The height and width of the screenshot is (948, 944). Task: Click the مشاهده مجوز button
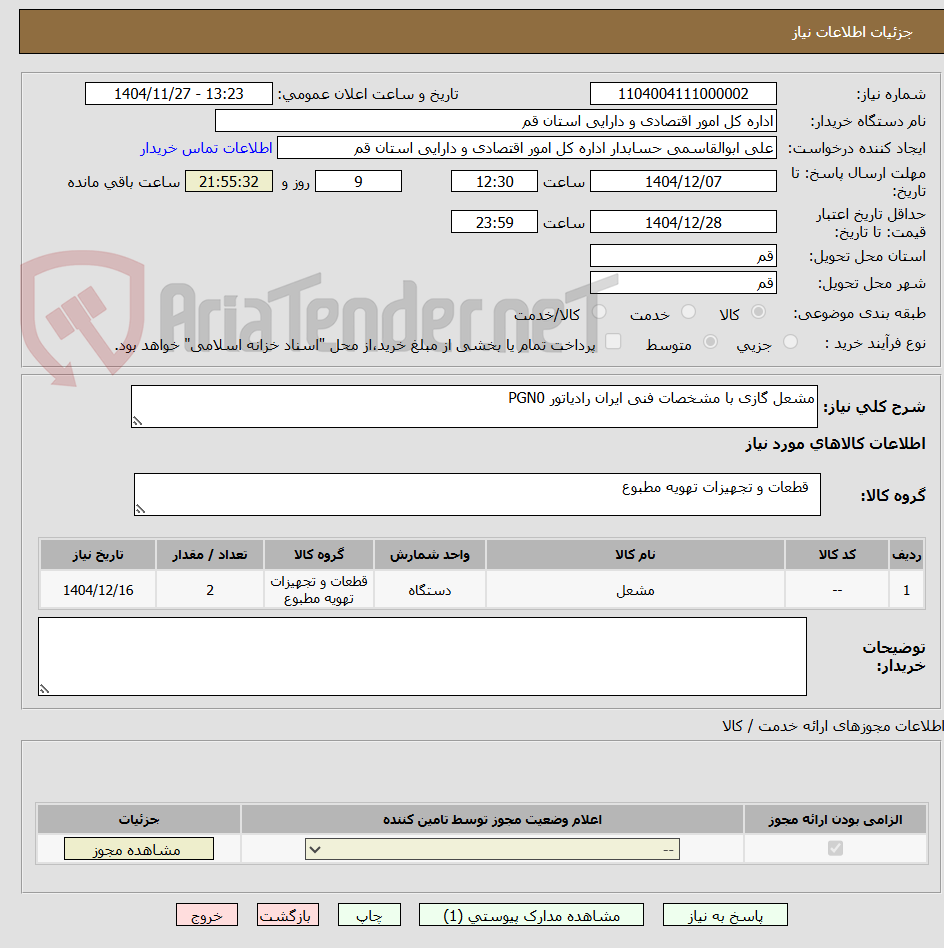(138, 849)
